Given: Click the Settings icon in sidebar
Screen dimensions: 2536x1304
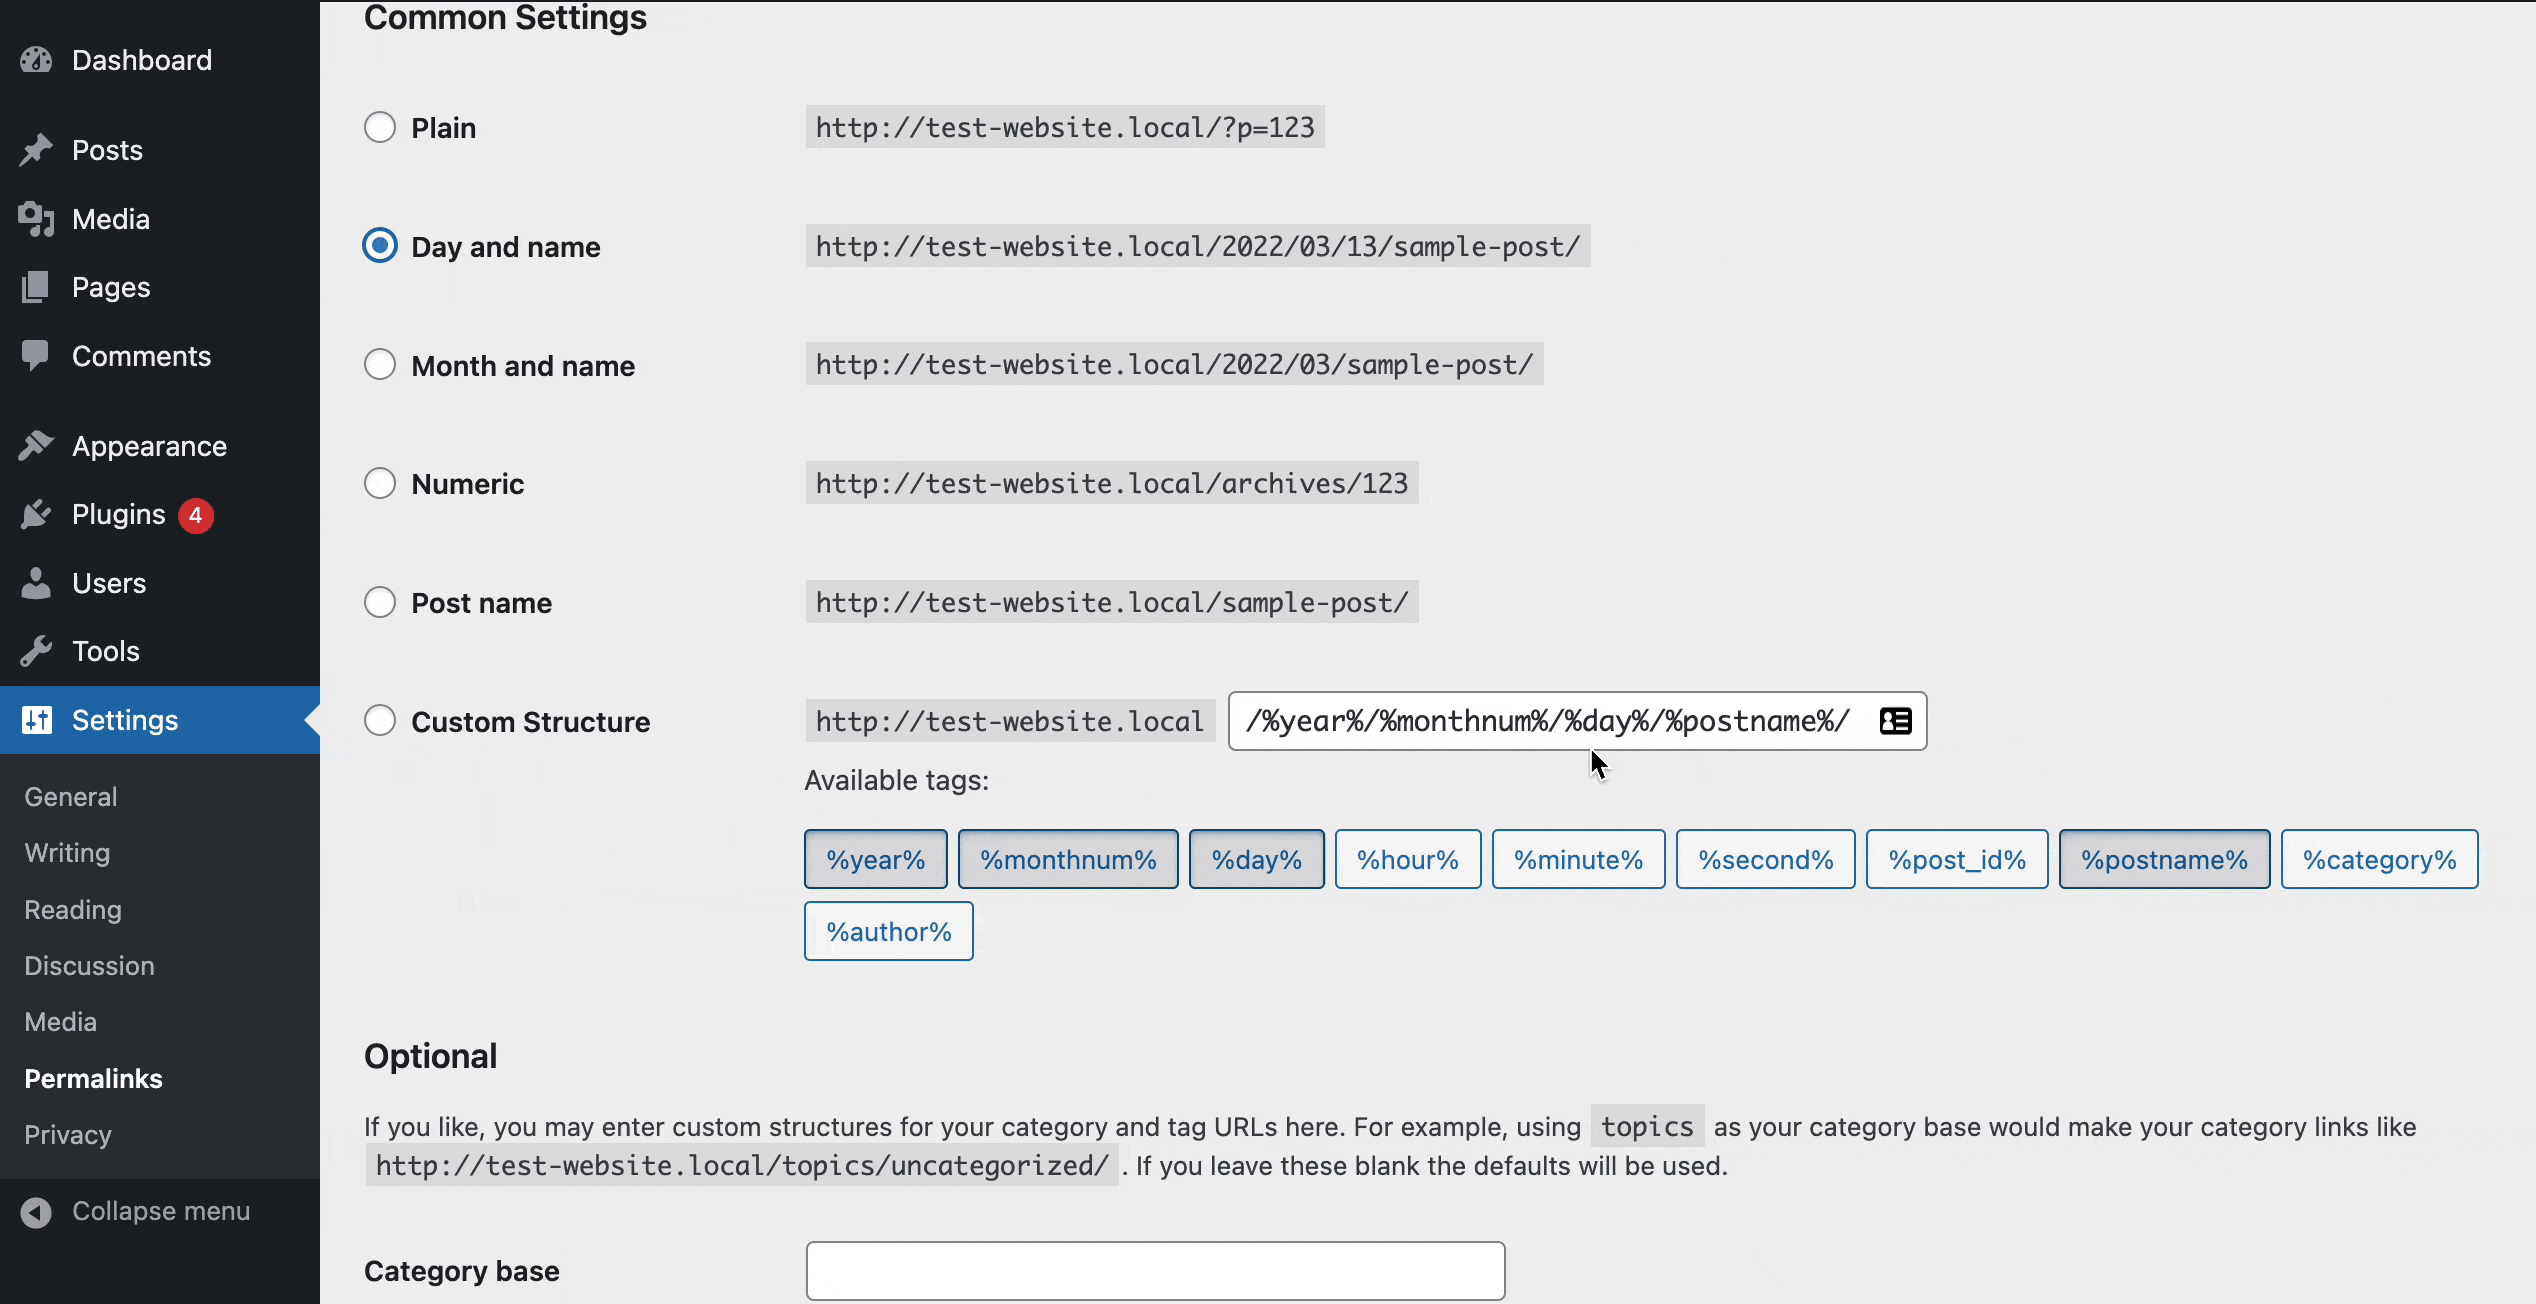Looking at the screenshot, I should coord(35,719).
